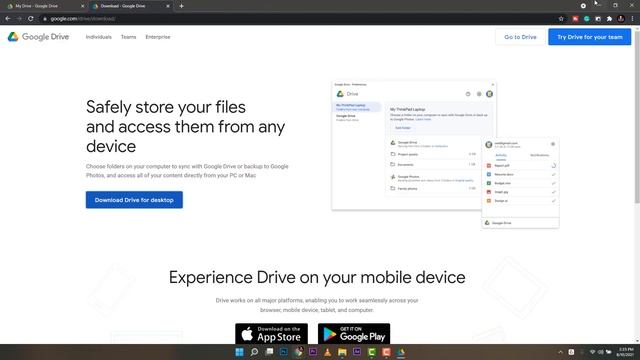
Task: Open the red Camtasia recorder taskbar icon
Action: pos(387,352)
